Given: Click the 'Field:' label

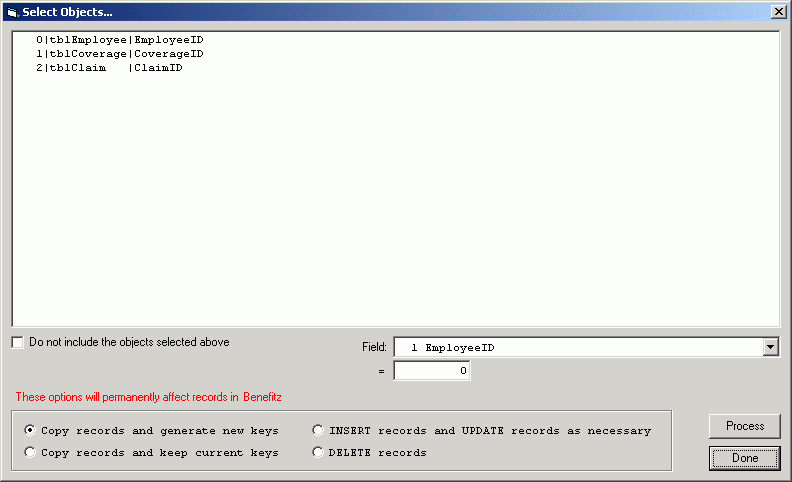Looking at the screenshot, I should tap(373, 347).
